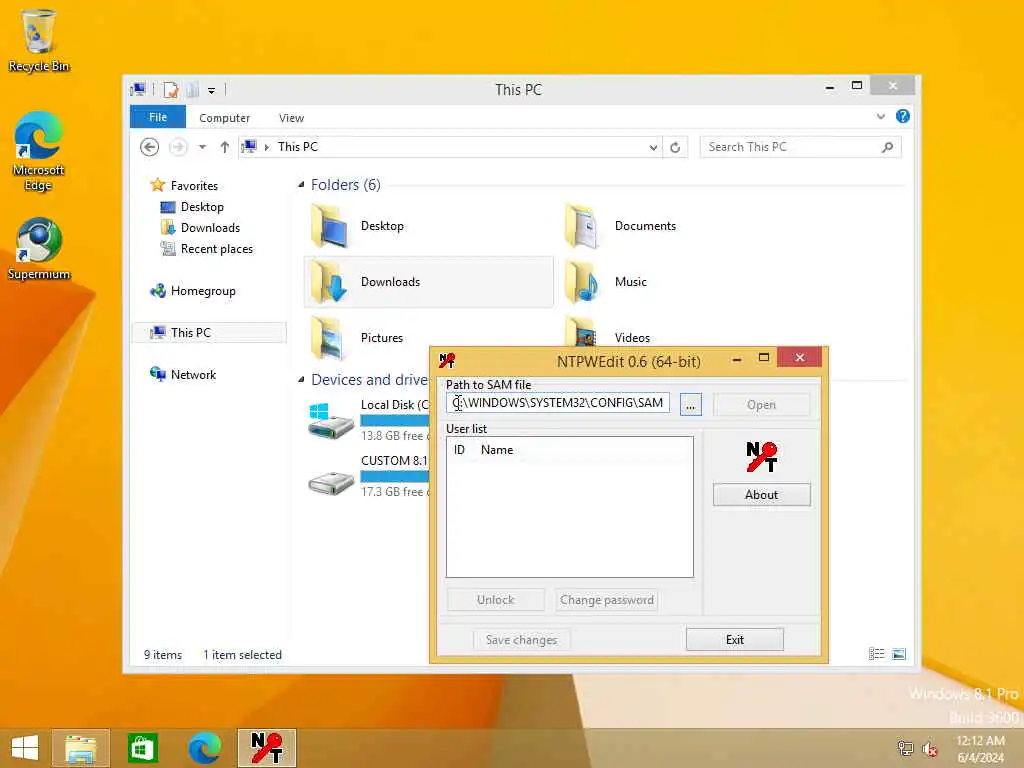Launch Microsoft Edge from the desktop shortcut

click(x=39, y=151)
